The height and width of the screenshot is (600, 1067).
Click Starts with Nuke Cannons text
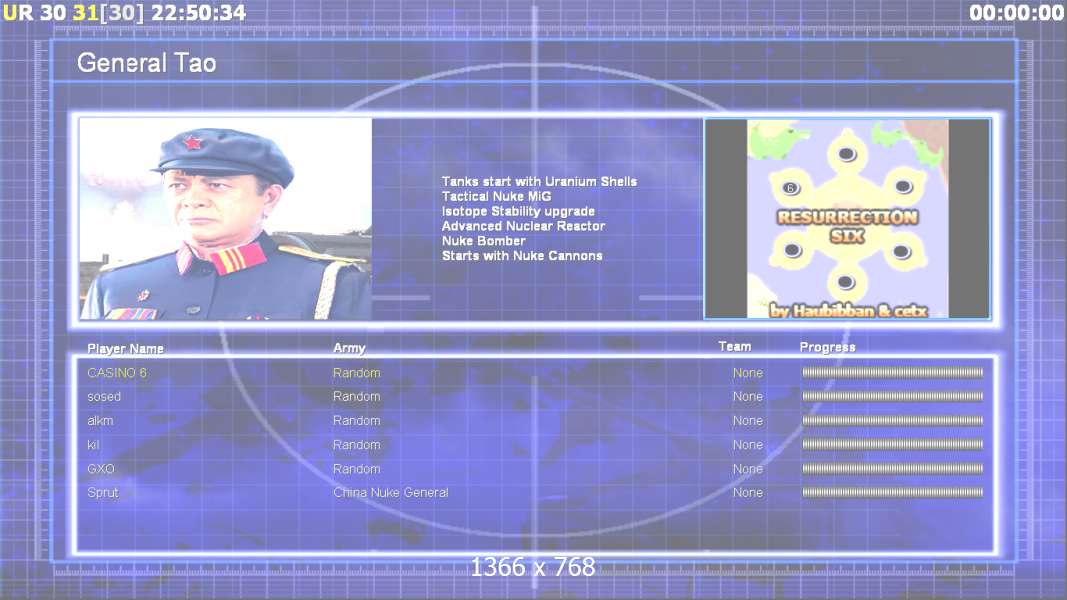[522, 256]
